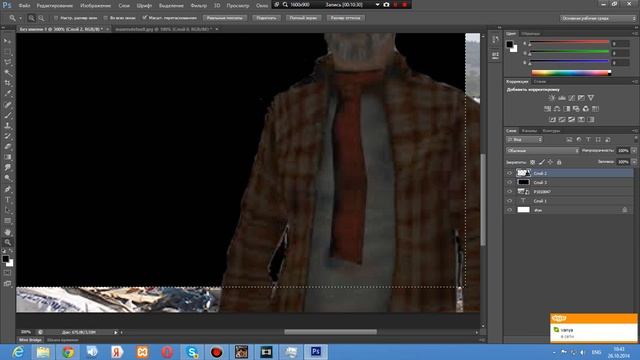
Task: Click the Zoom In mode icon
Action: coord(31,18)
